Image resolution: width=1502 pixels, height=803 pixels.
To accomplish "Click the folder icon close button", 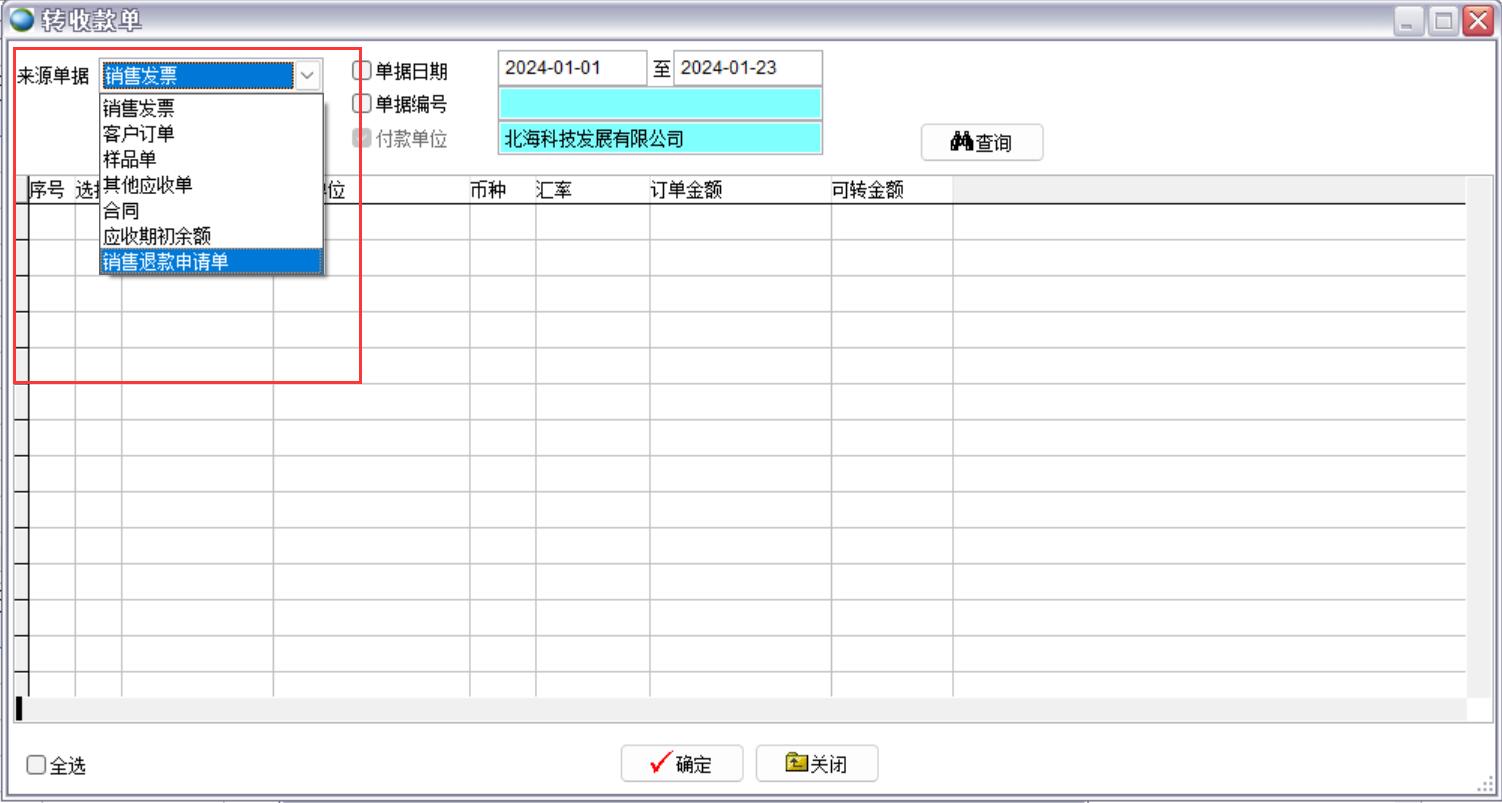I will tap(816, 764).
